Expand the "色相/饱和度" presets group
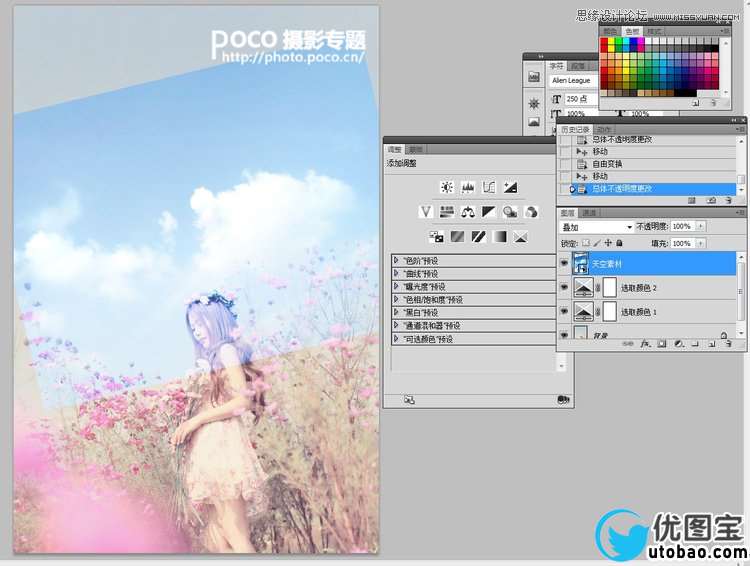 (396, 299)
